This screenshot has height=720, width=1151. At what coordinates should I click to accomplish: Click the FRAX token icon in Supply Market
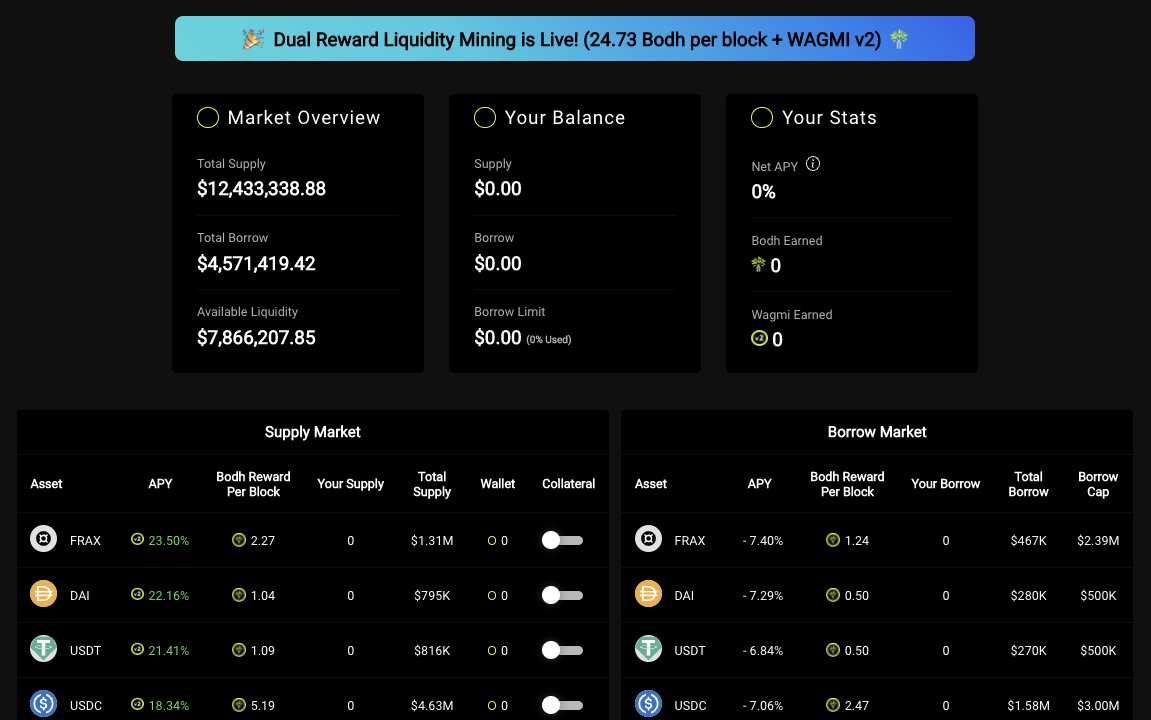pos(43,540)
